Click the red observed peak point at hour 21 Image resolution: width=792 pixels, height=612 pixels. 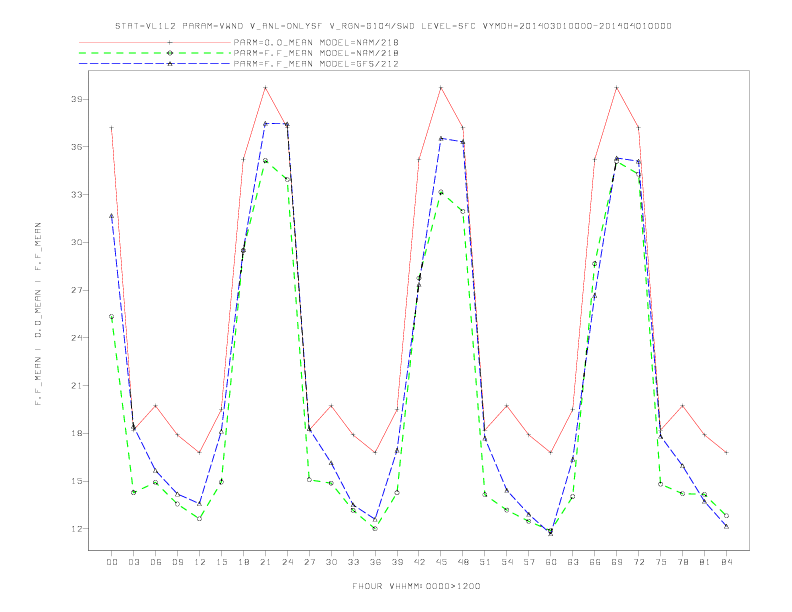[x=265, y=88]
